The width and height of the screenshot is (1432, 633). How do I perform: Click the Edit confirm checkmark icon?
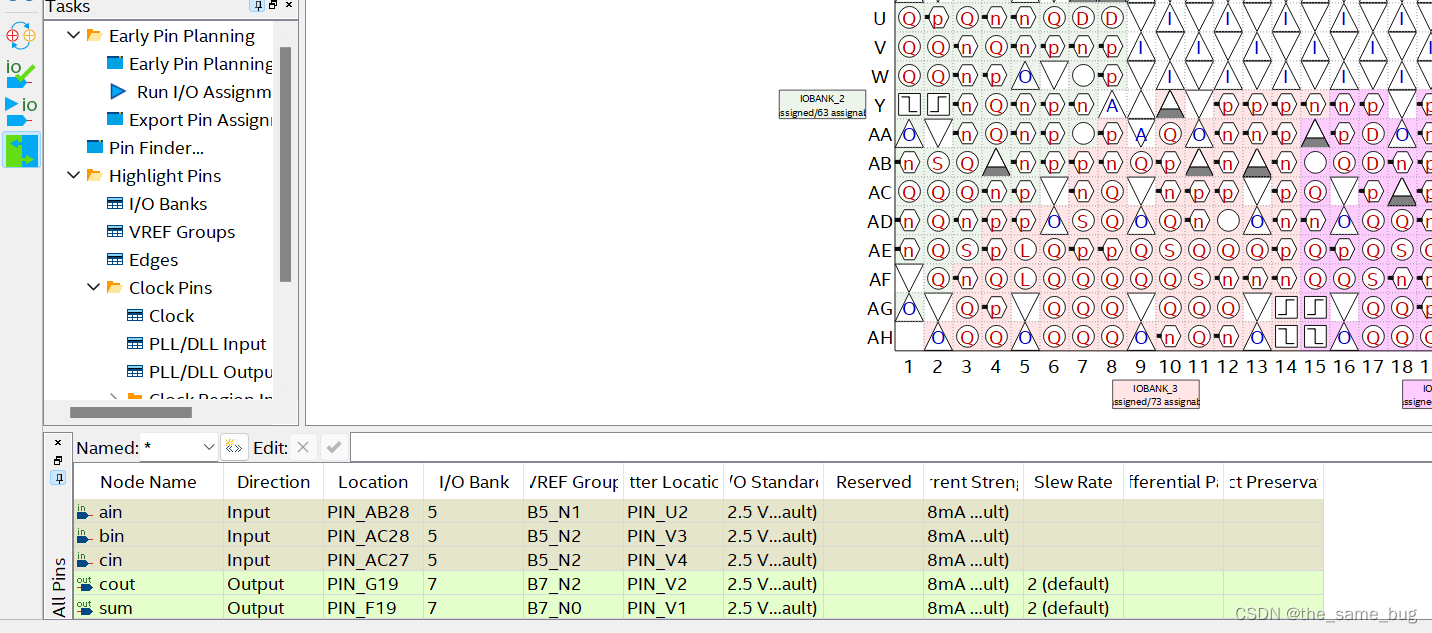pos(334,447)
